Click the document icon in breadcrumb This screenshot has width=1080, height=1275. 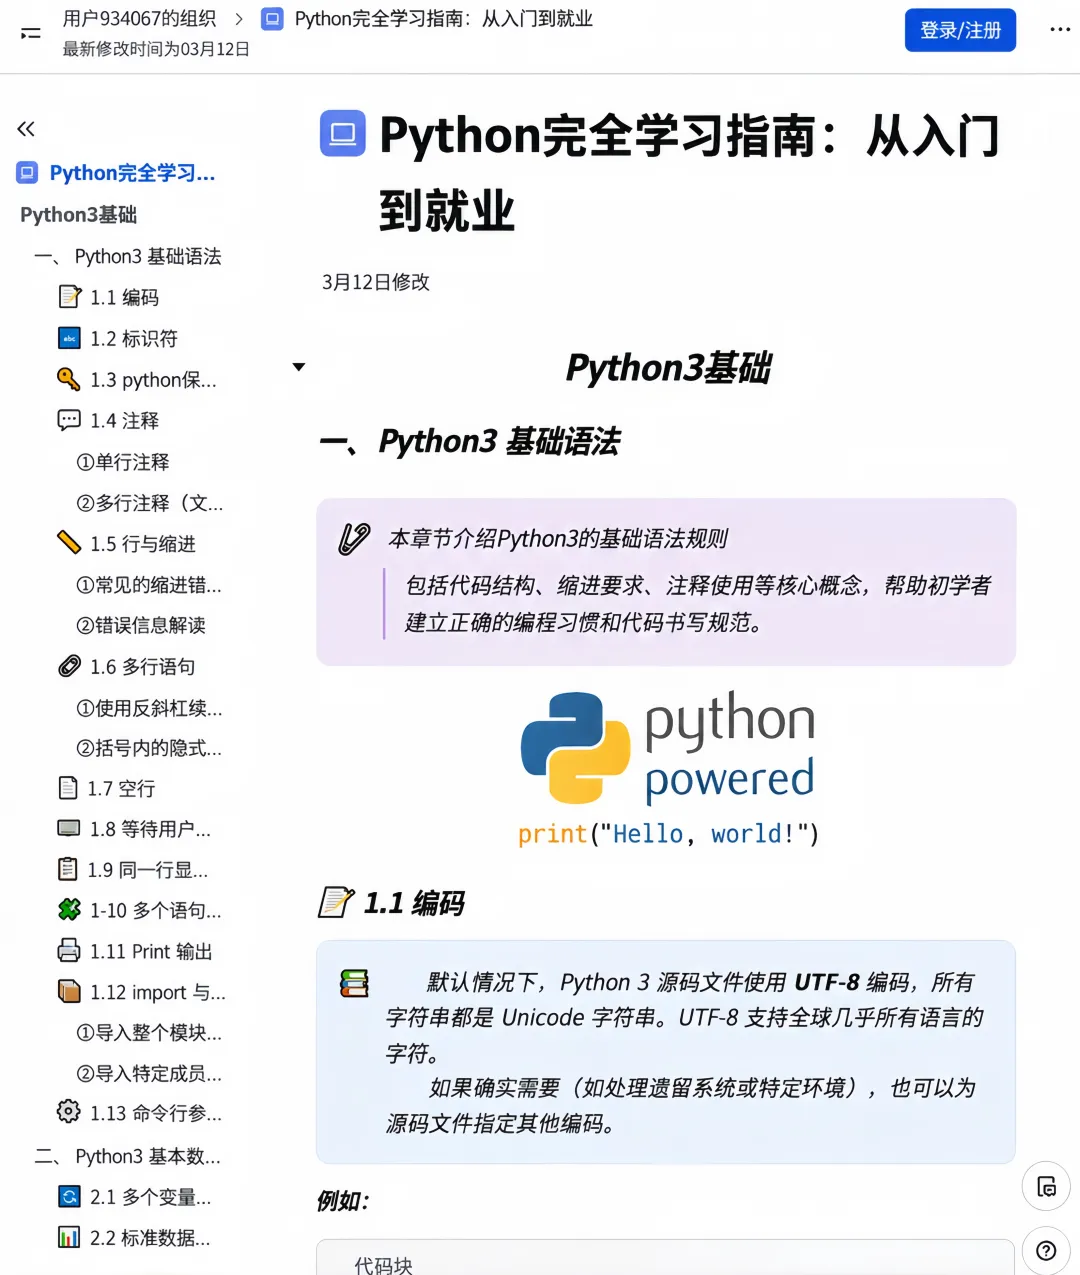point(271,19)
